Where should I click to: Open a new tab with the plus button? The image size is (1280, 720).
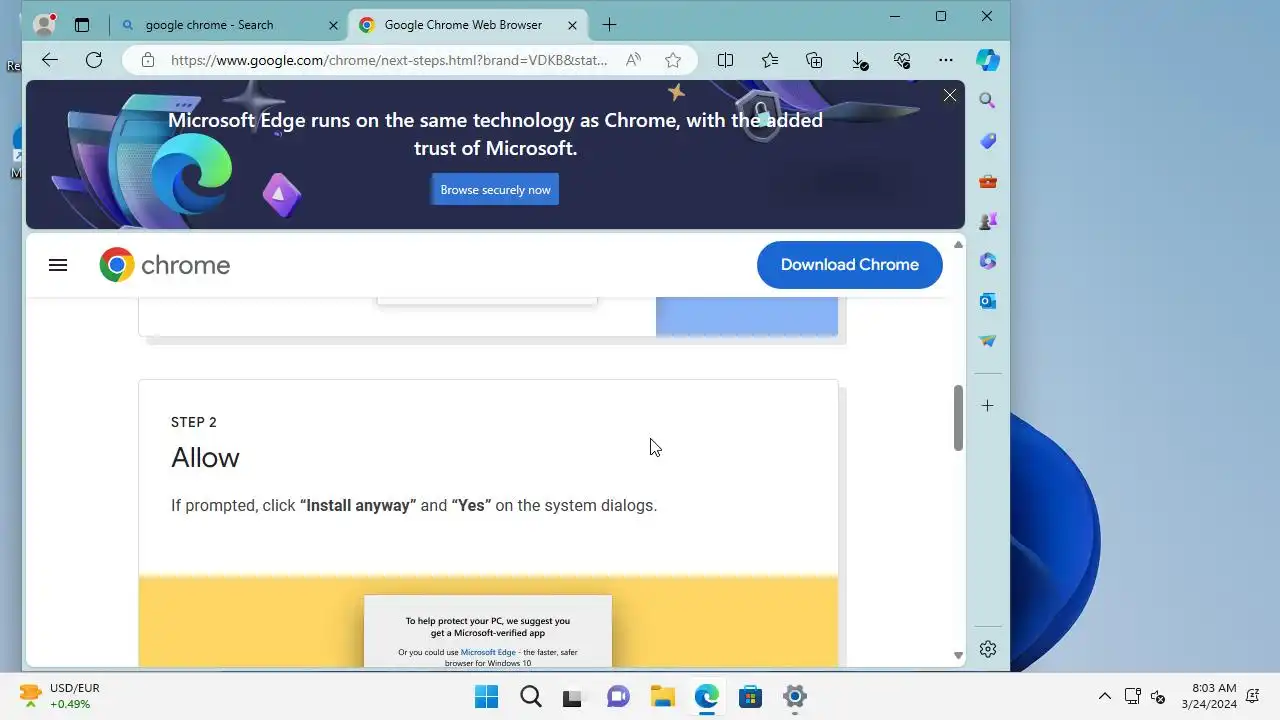click(609, 25)
